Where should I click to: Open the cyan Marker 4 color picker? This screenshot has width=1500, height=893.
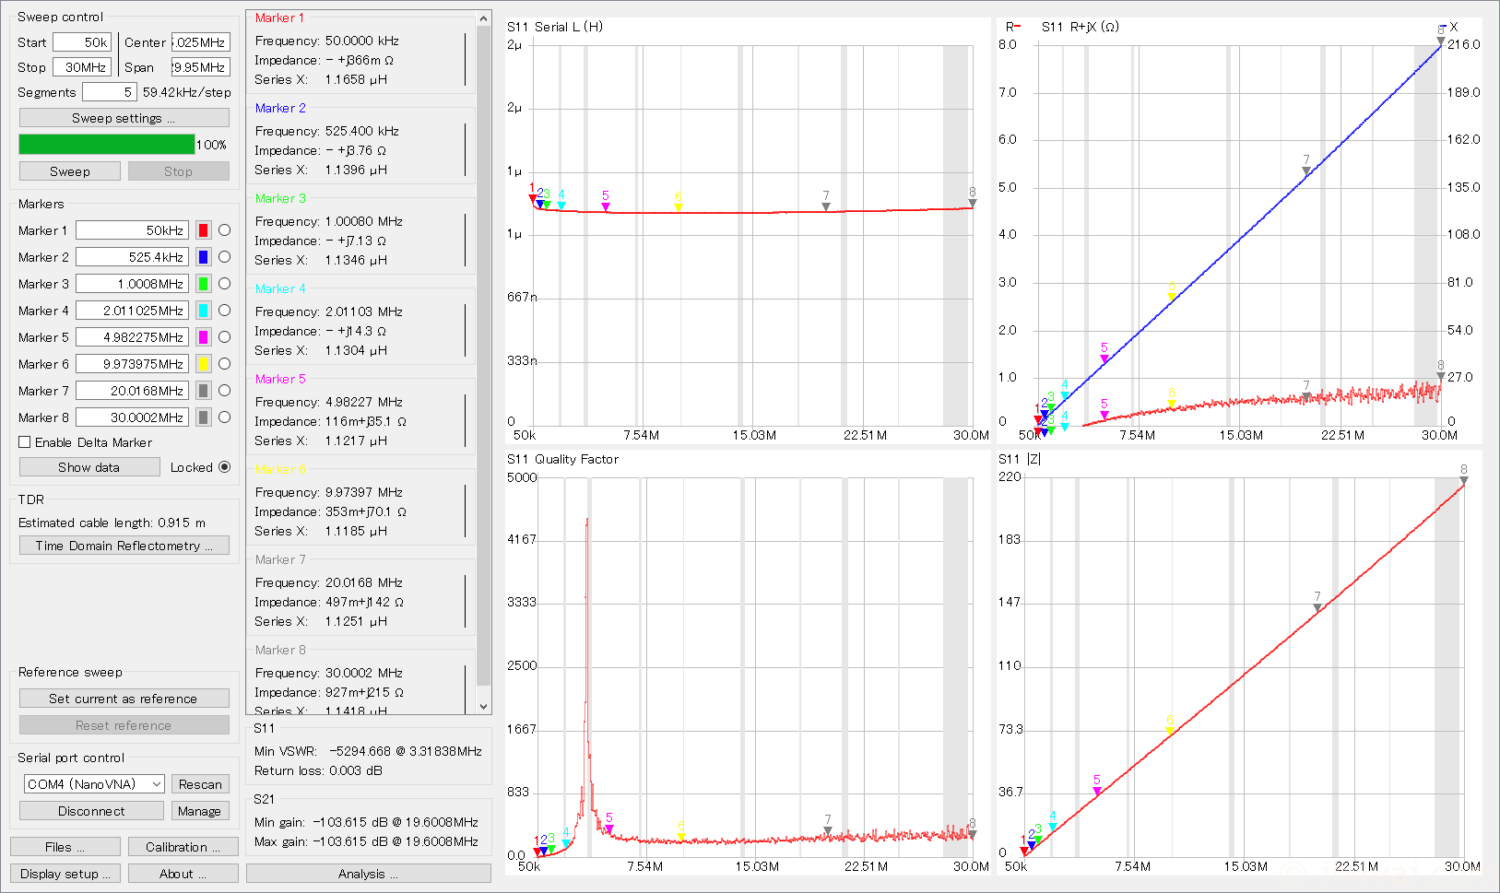[203, 311]
